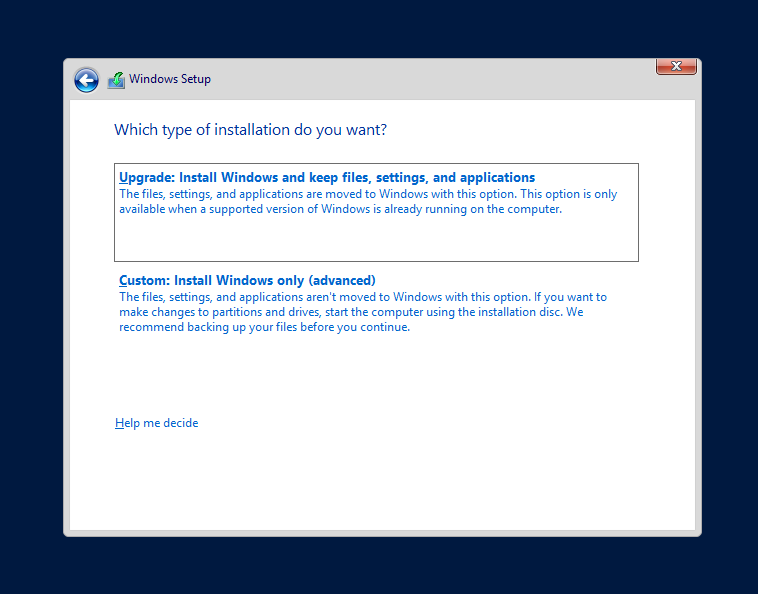Click the Upgrade option description text
Image resolution: width=758 pixels, height=594 pixels.
[x=367, y=202]
